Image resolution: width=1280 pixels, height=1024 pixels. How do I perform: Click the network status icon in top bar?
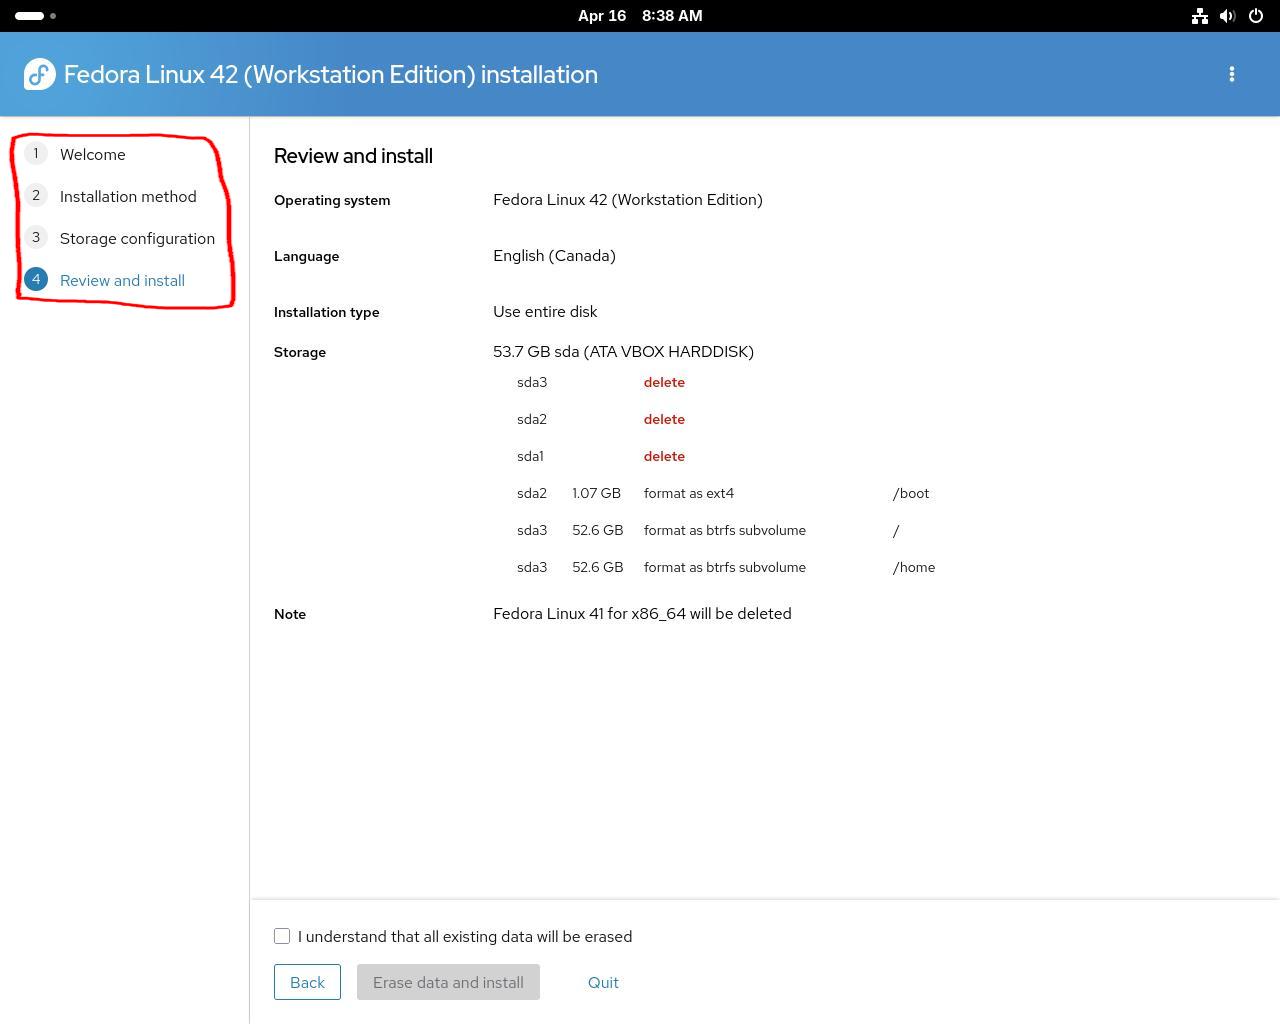[1199, 16]
